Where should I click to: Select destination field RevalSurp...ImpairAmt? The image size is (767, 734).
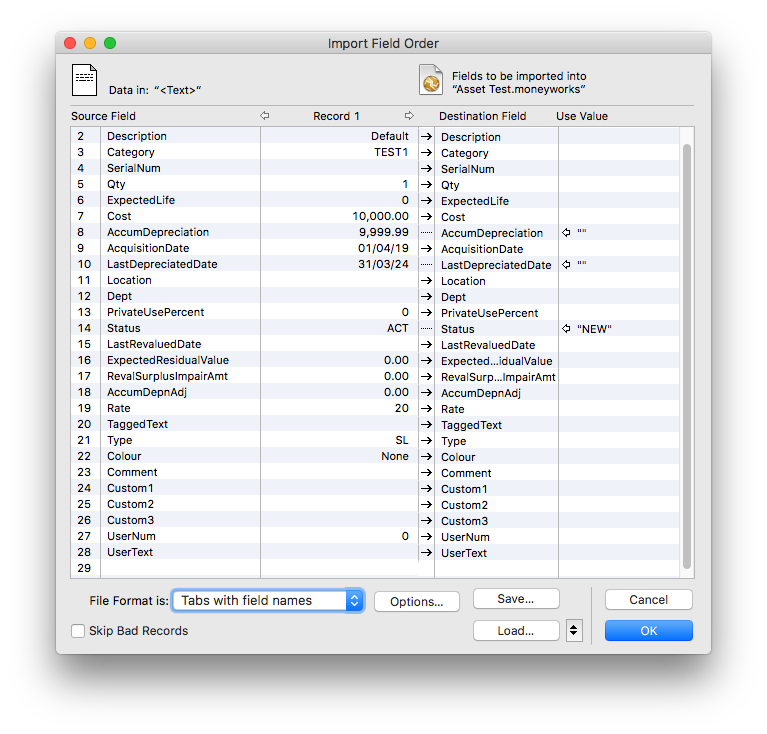click(498, 377)
